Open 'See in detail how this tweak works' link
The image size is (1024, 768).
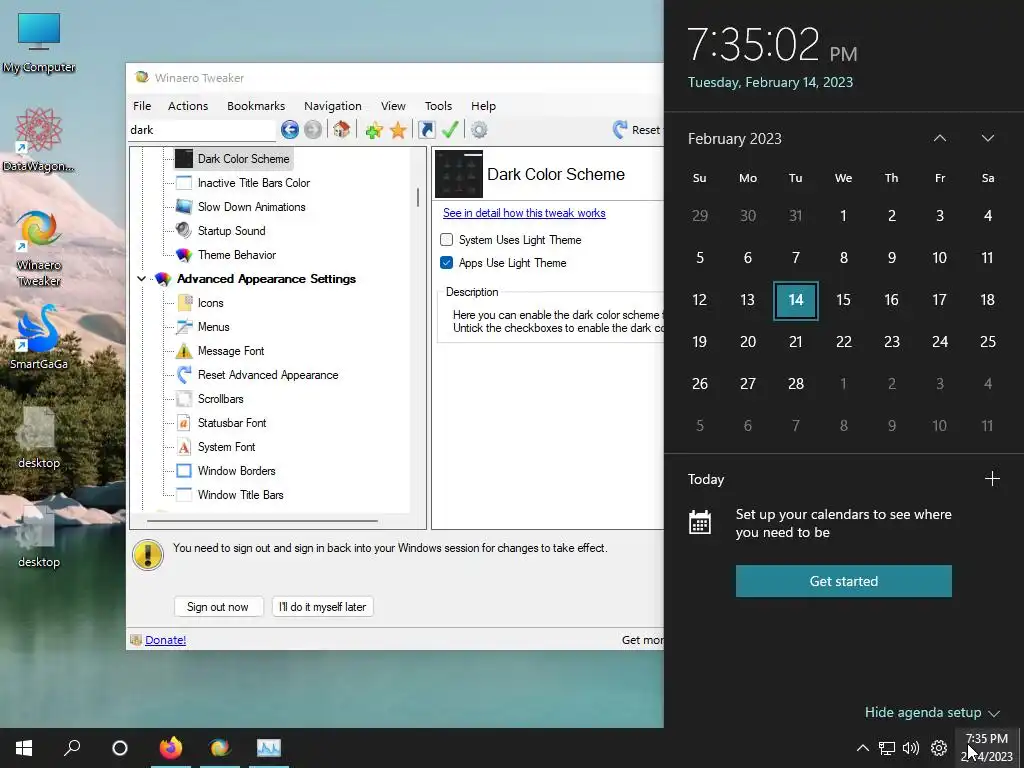524,213
